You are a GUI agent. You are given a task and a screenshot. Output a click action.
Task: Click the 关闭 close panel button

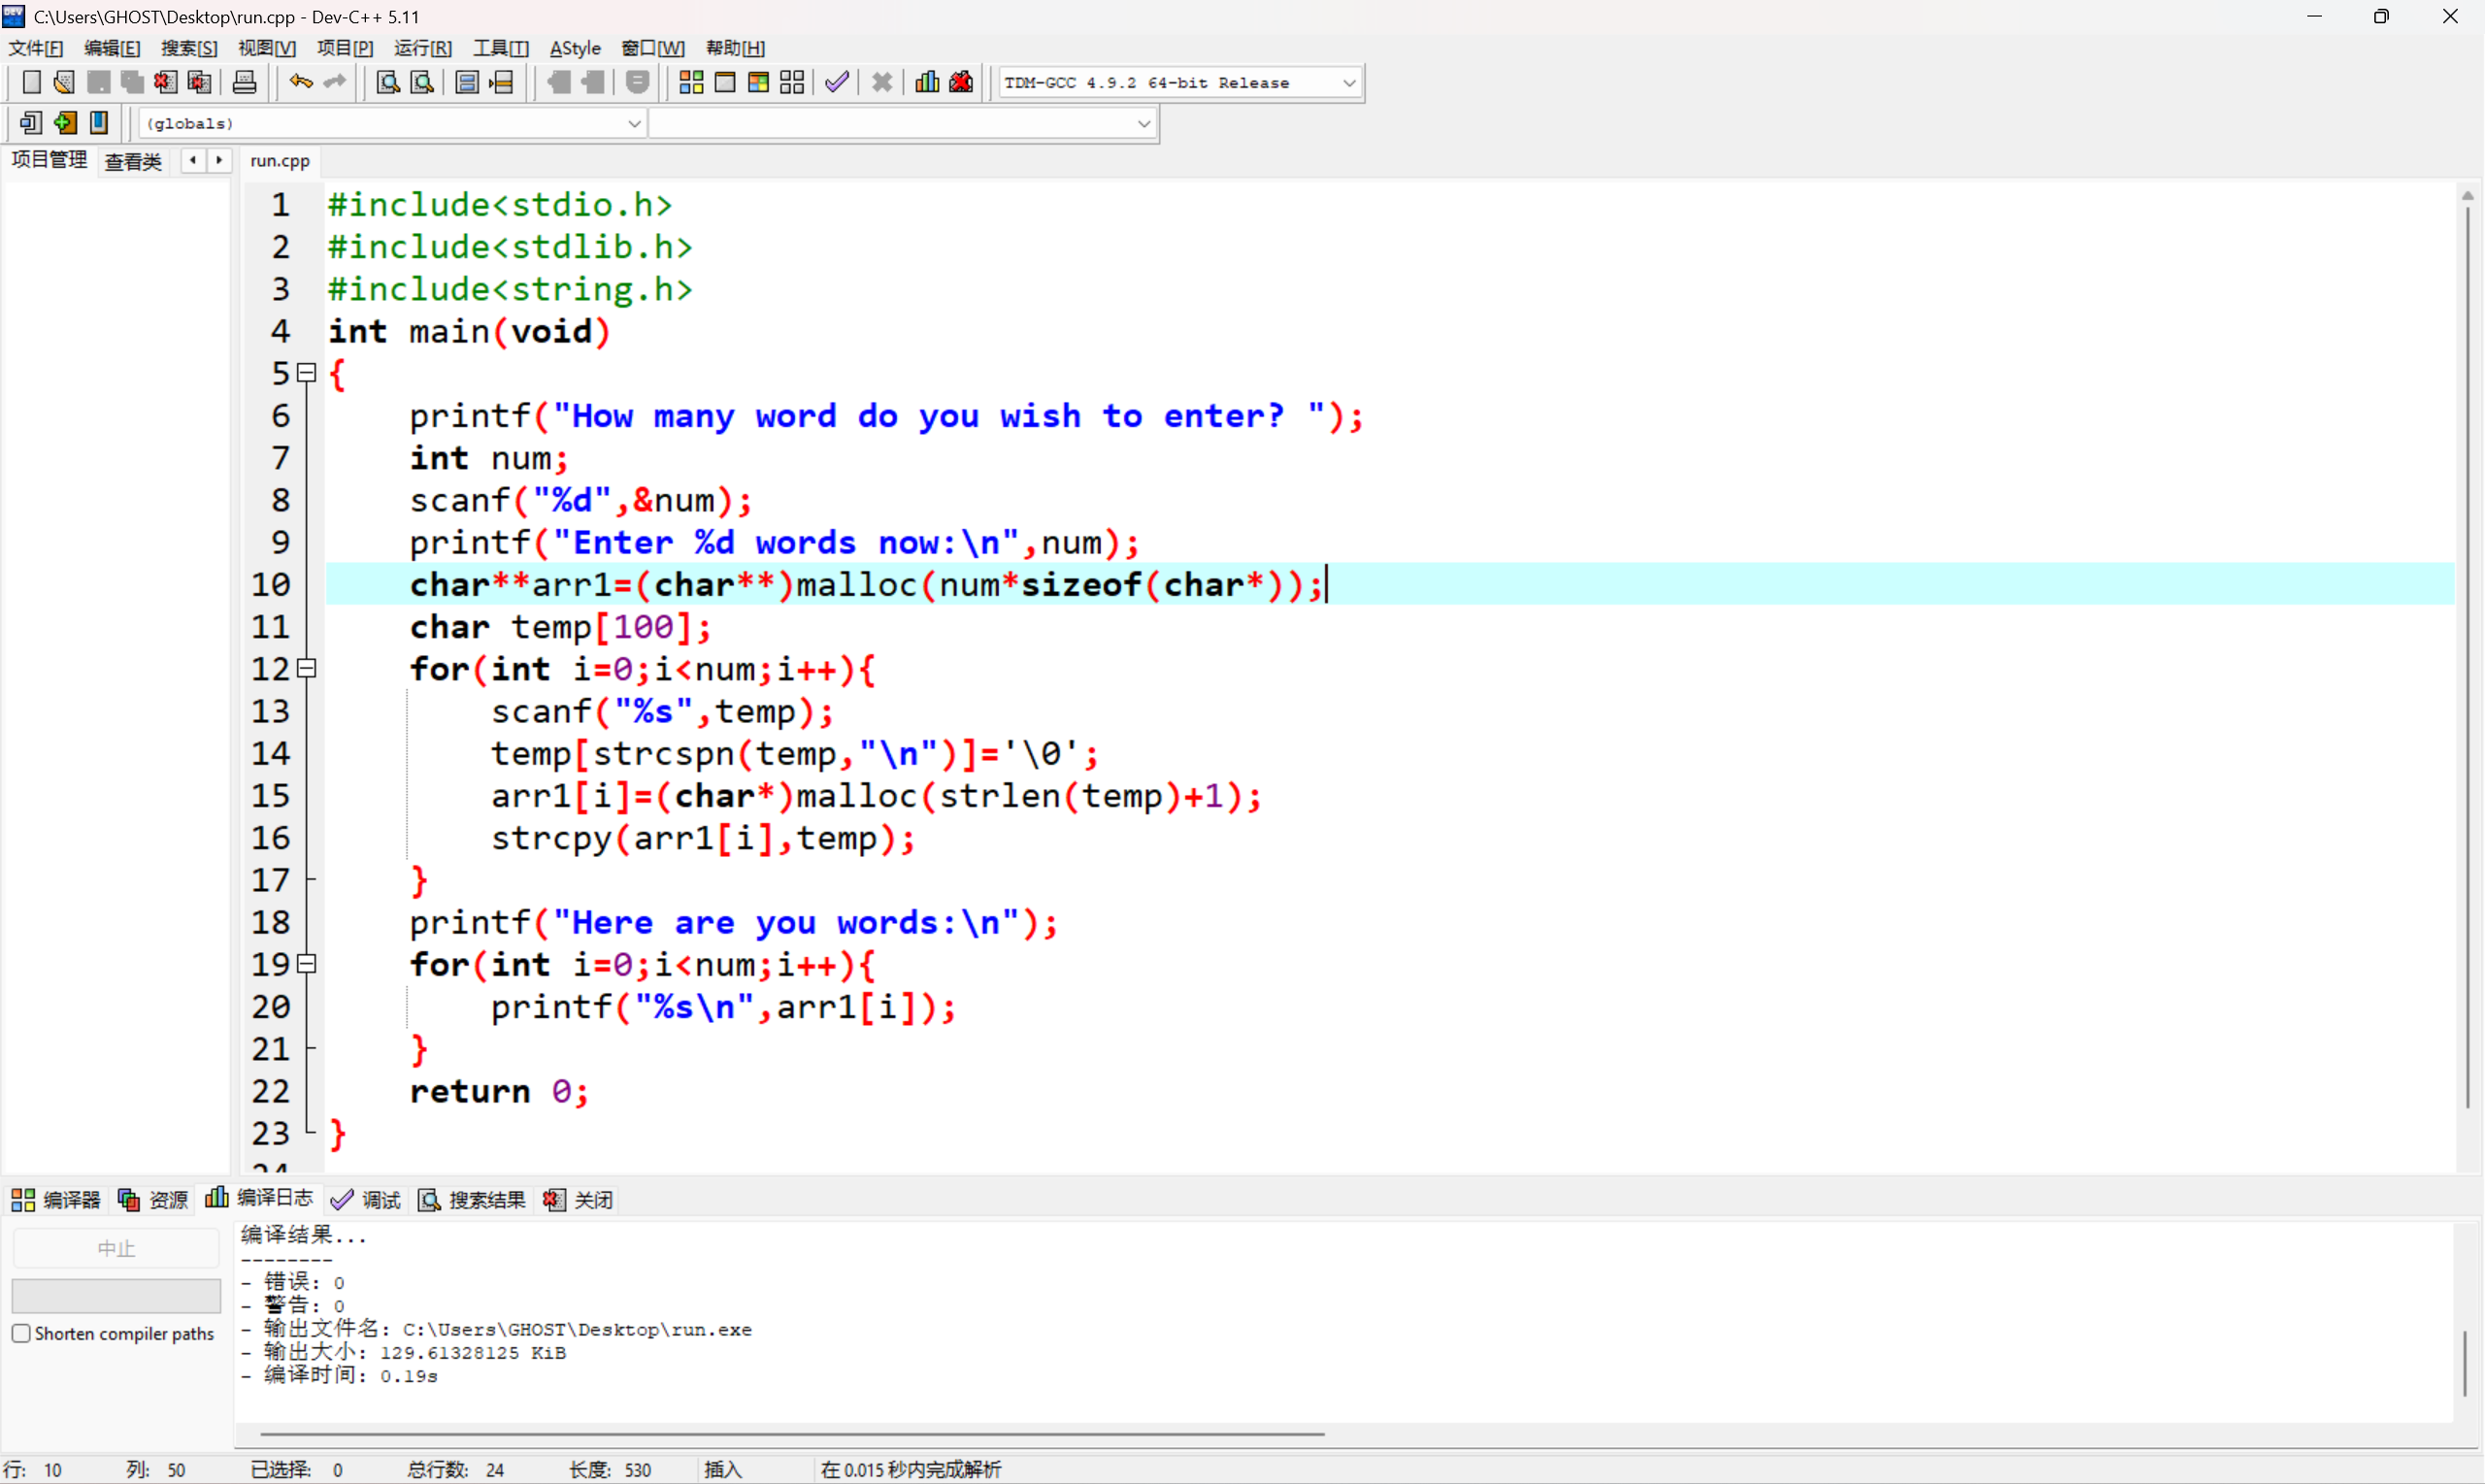(x=578, y=1199)
